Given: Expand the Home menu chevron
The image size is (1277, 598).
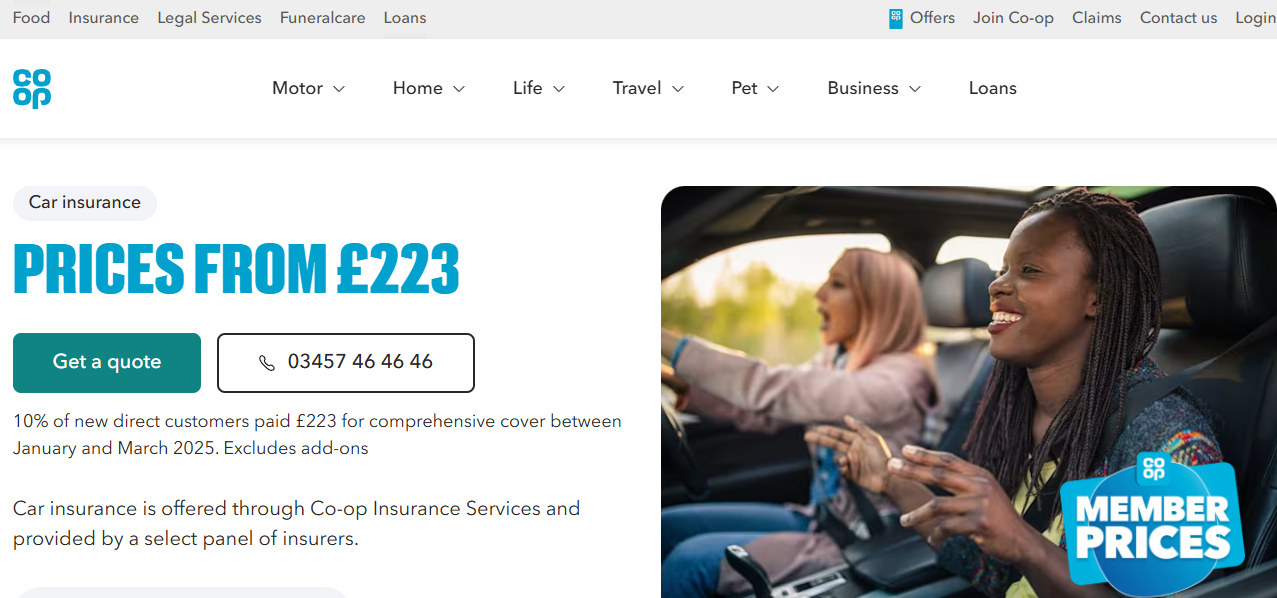Looking at the screenshot, I should click(459, 89).
